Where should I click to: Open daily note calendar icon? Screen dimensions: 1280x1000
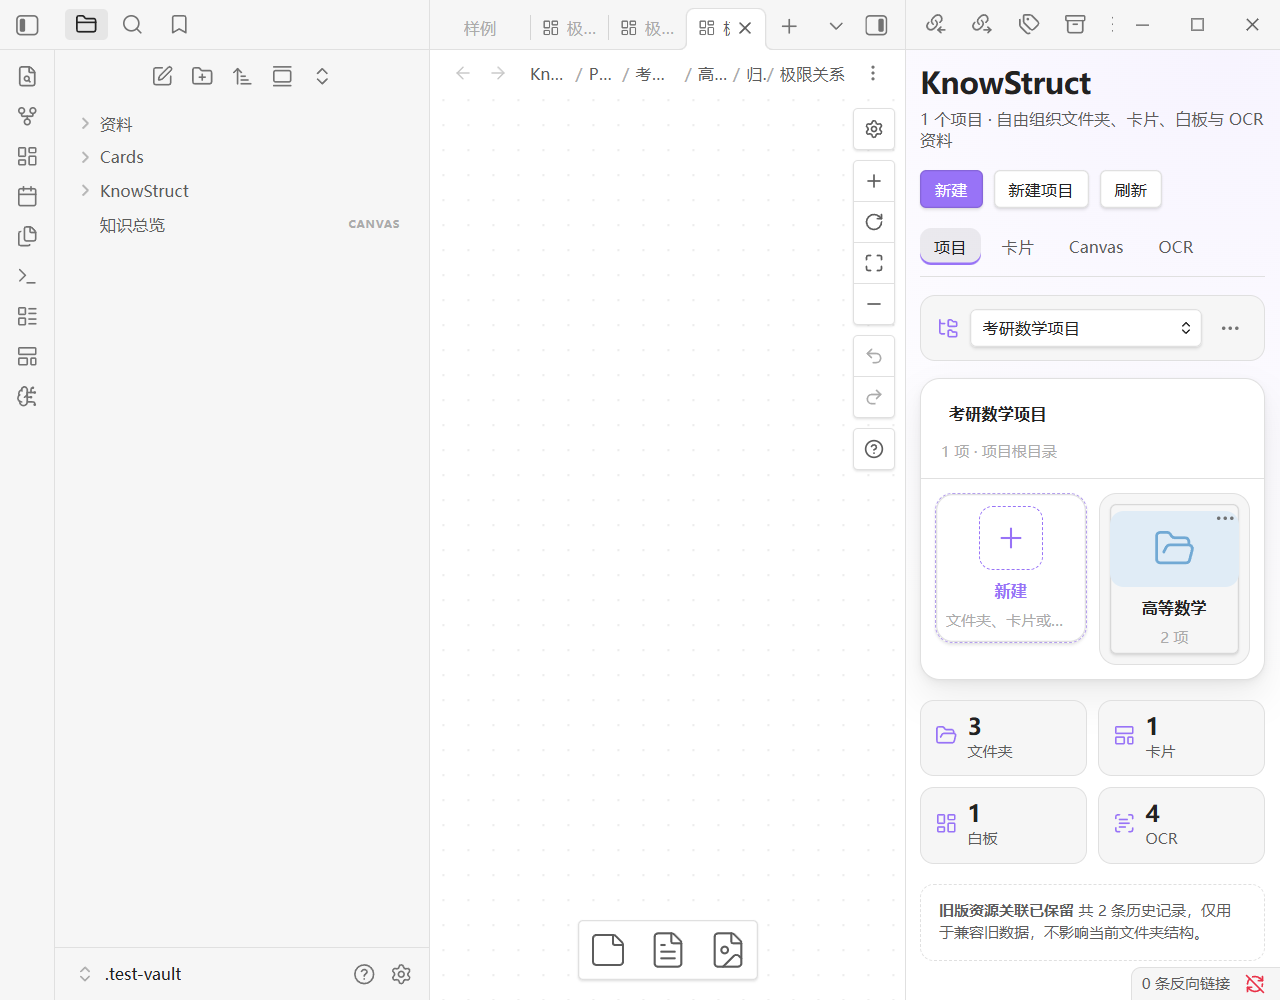28,196
